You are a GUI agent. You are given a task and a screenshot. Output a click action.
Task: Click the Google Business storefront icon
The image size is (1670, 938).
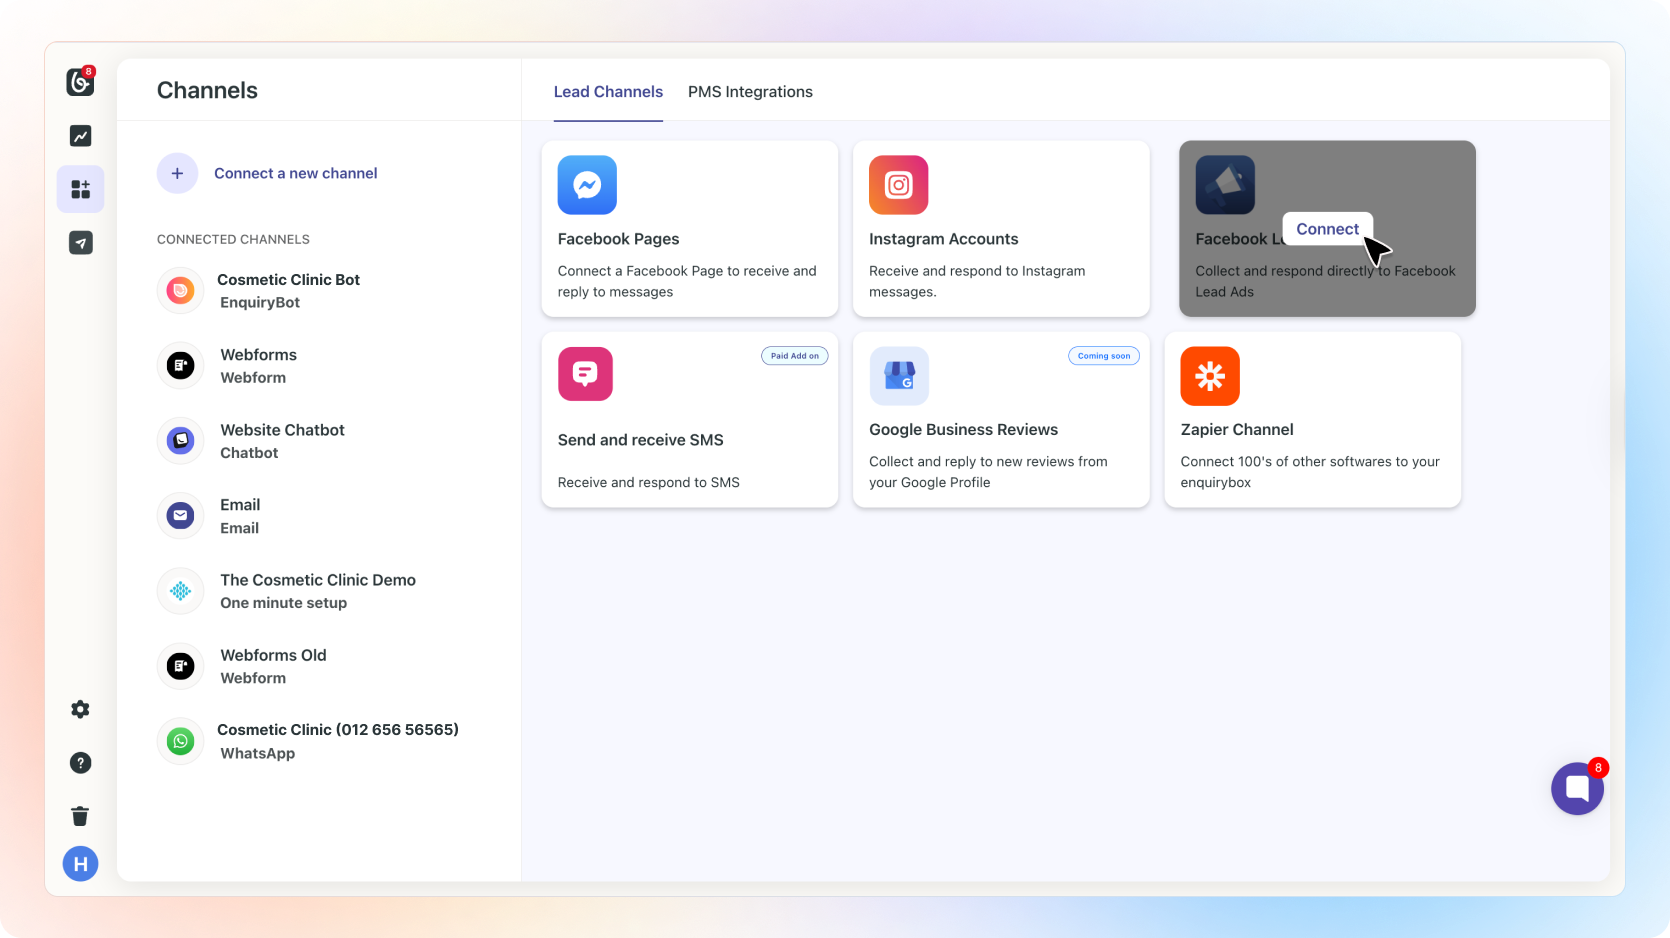[x=898, y=376]
